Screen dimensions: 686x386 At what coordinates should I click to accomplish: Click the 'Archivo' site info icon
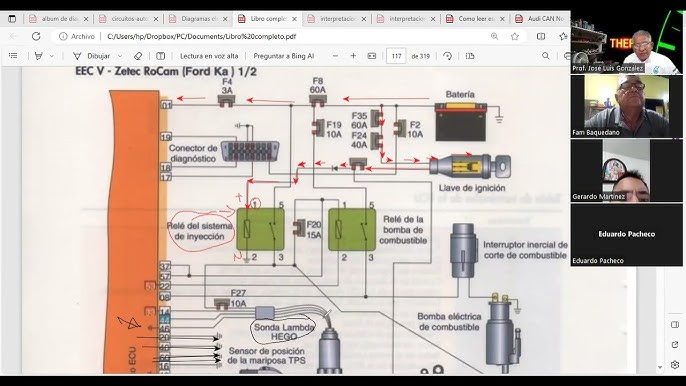[x=63, y=36]
